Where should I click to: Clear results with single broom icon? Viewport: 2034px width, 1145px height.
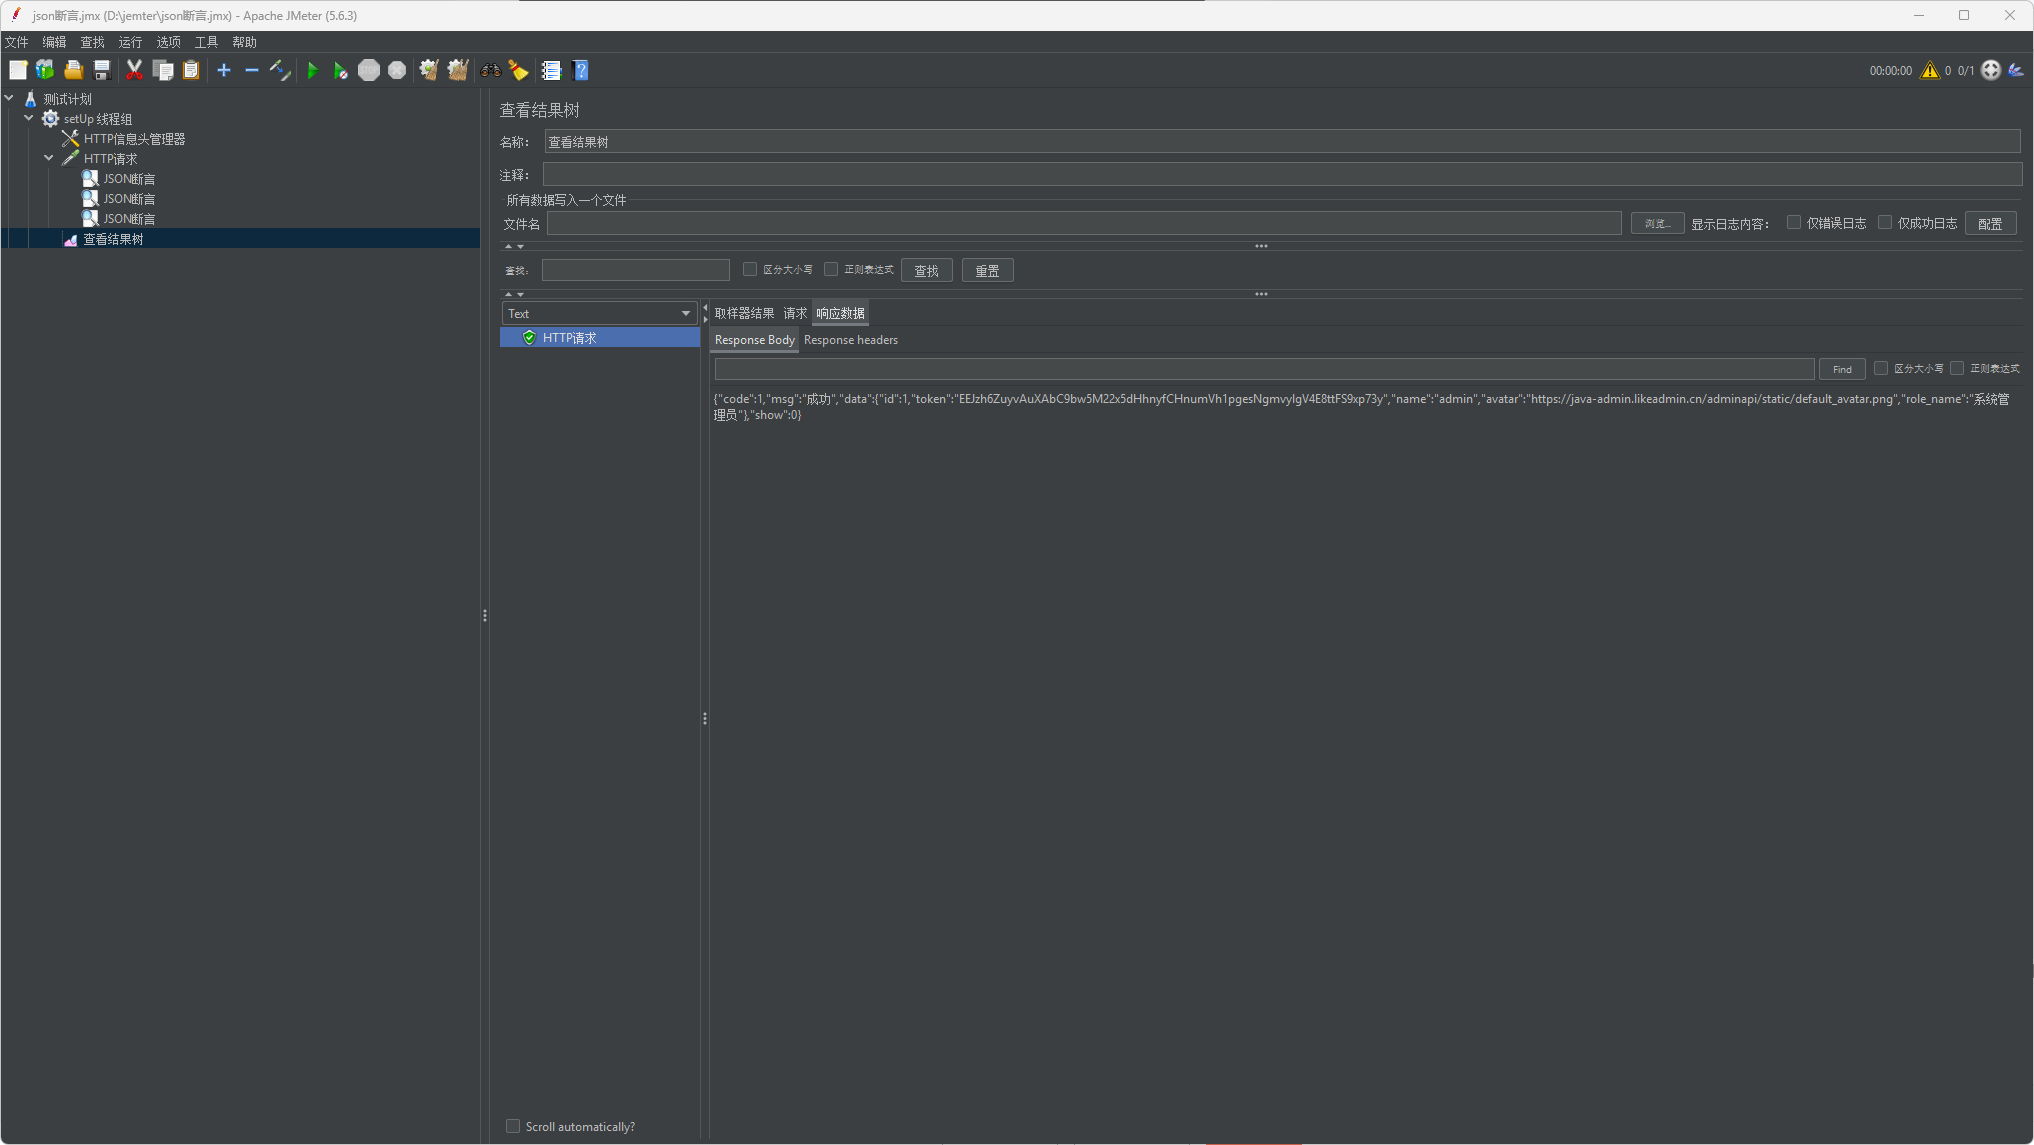coord(429,70)
